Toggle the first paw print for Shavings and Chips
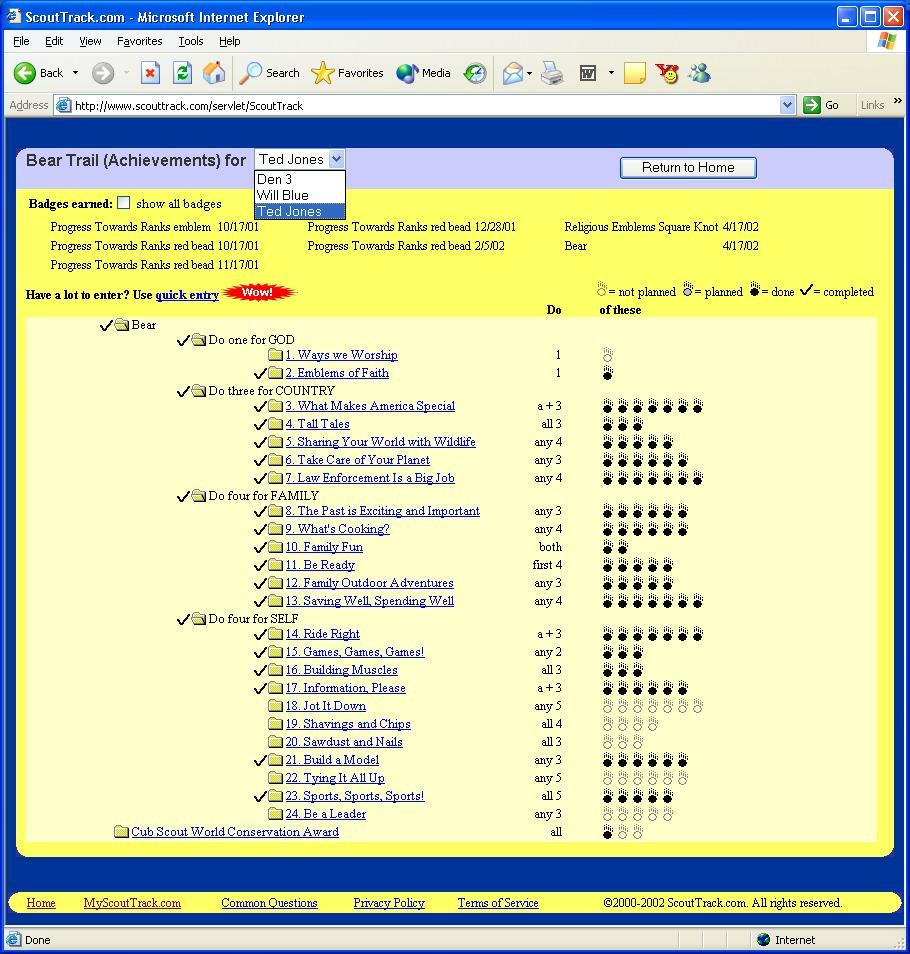 608,724
